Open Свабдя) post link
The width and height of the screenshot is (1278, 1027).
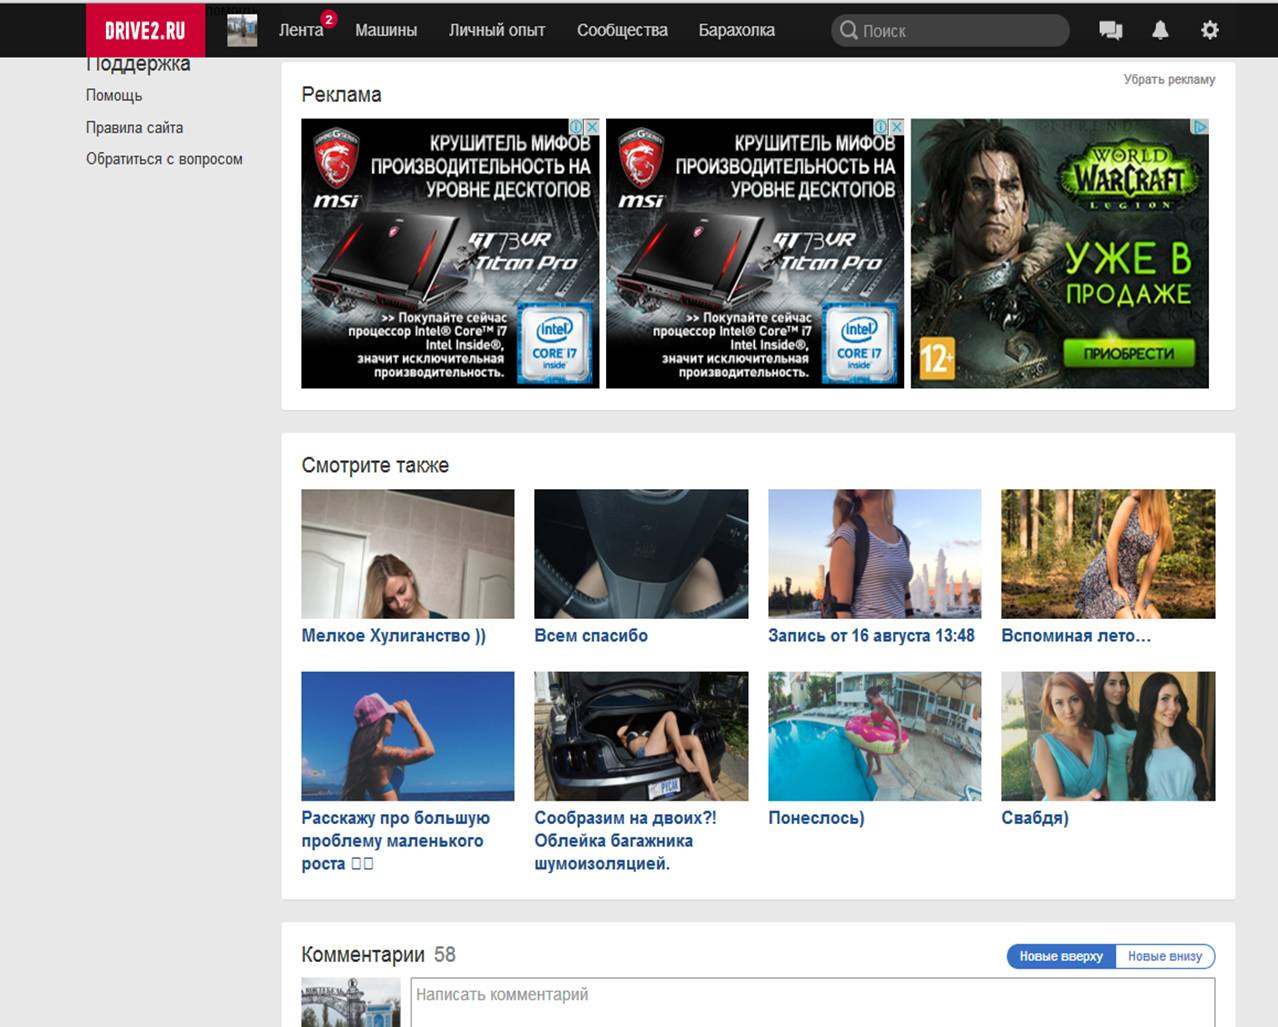tap(1035, 818)
